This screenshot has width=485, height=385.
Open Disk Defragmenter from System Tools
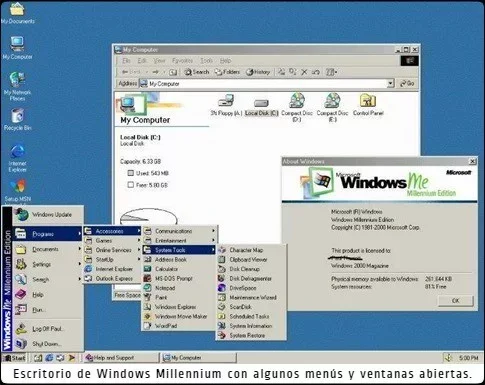click(251, 278)
